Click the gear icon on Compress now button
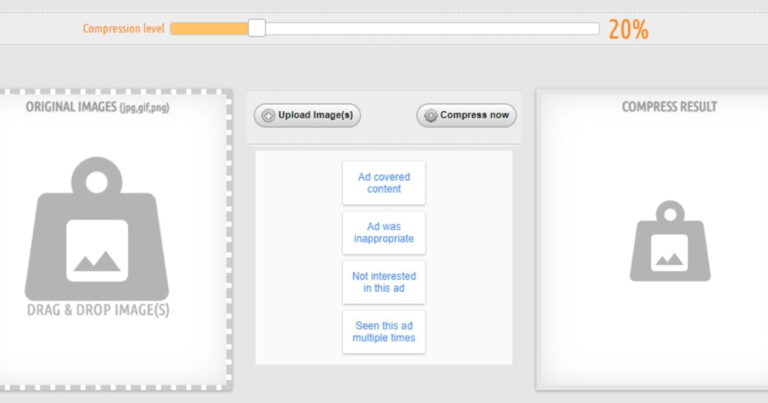The width and height of the screenshot is (768, 403). pyautogui.click(x=430, y=116)
